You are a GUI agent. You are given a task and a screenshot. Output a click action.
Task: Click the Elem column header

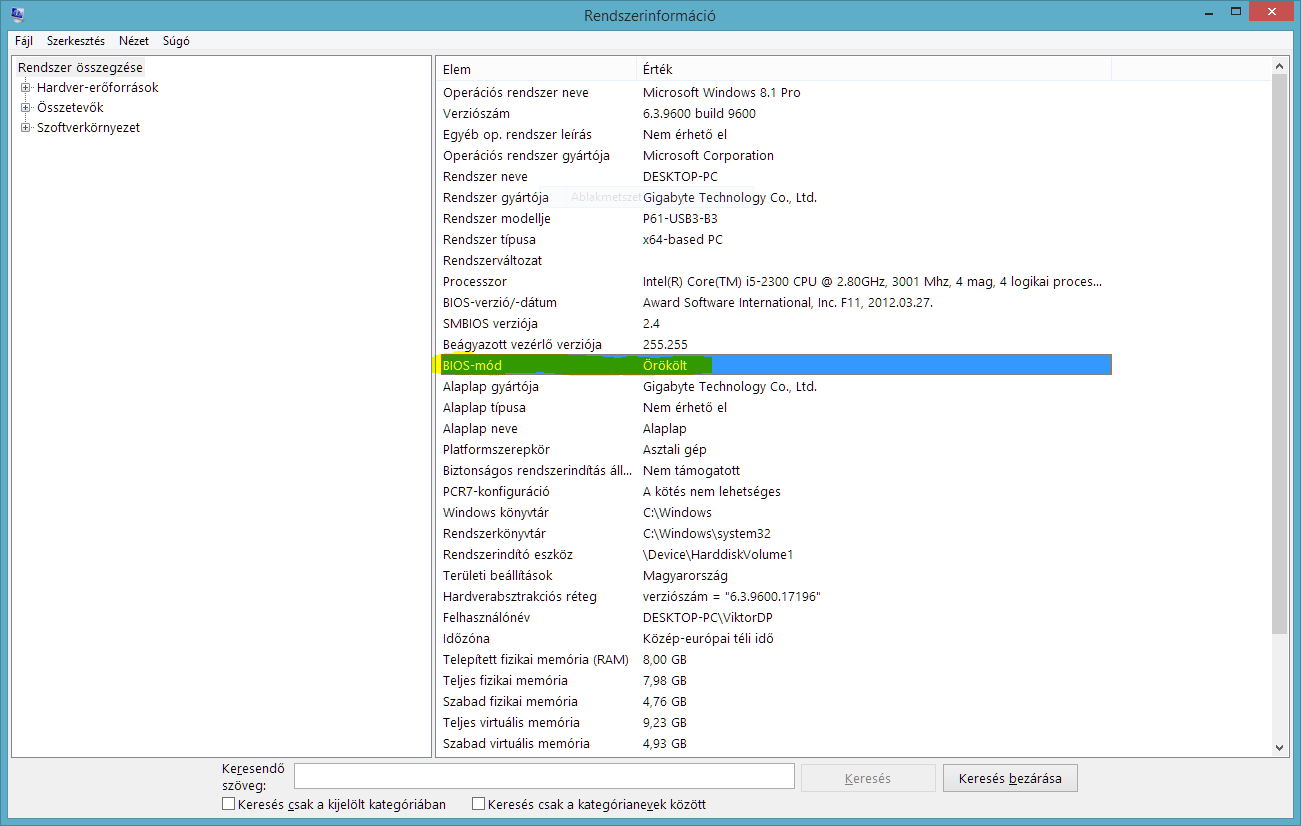(536, 69)
